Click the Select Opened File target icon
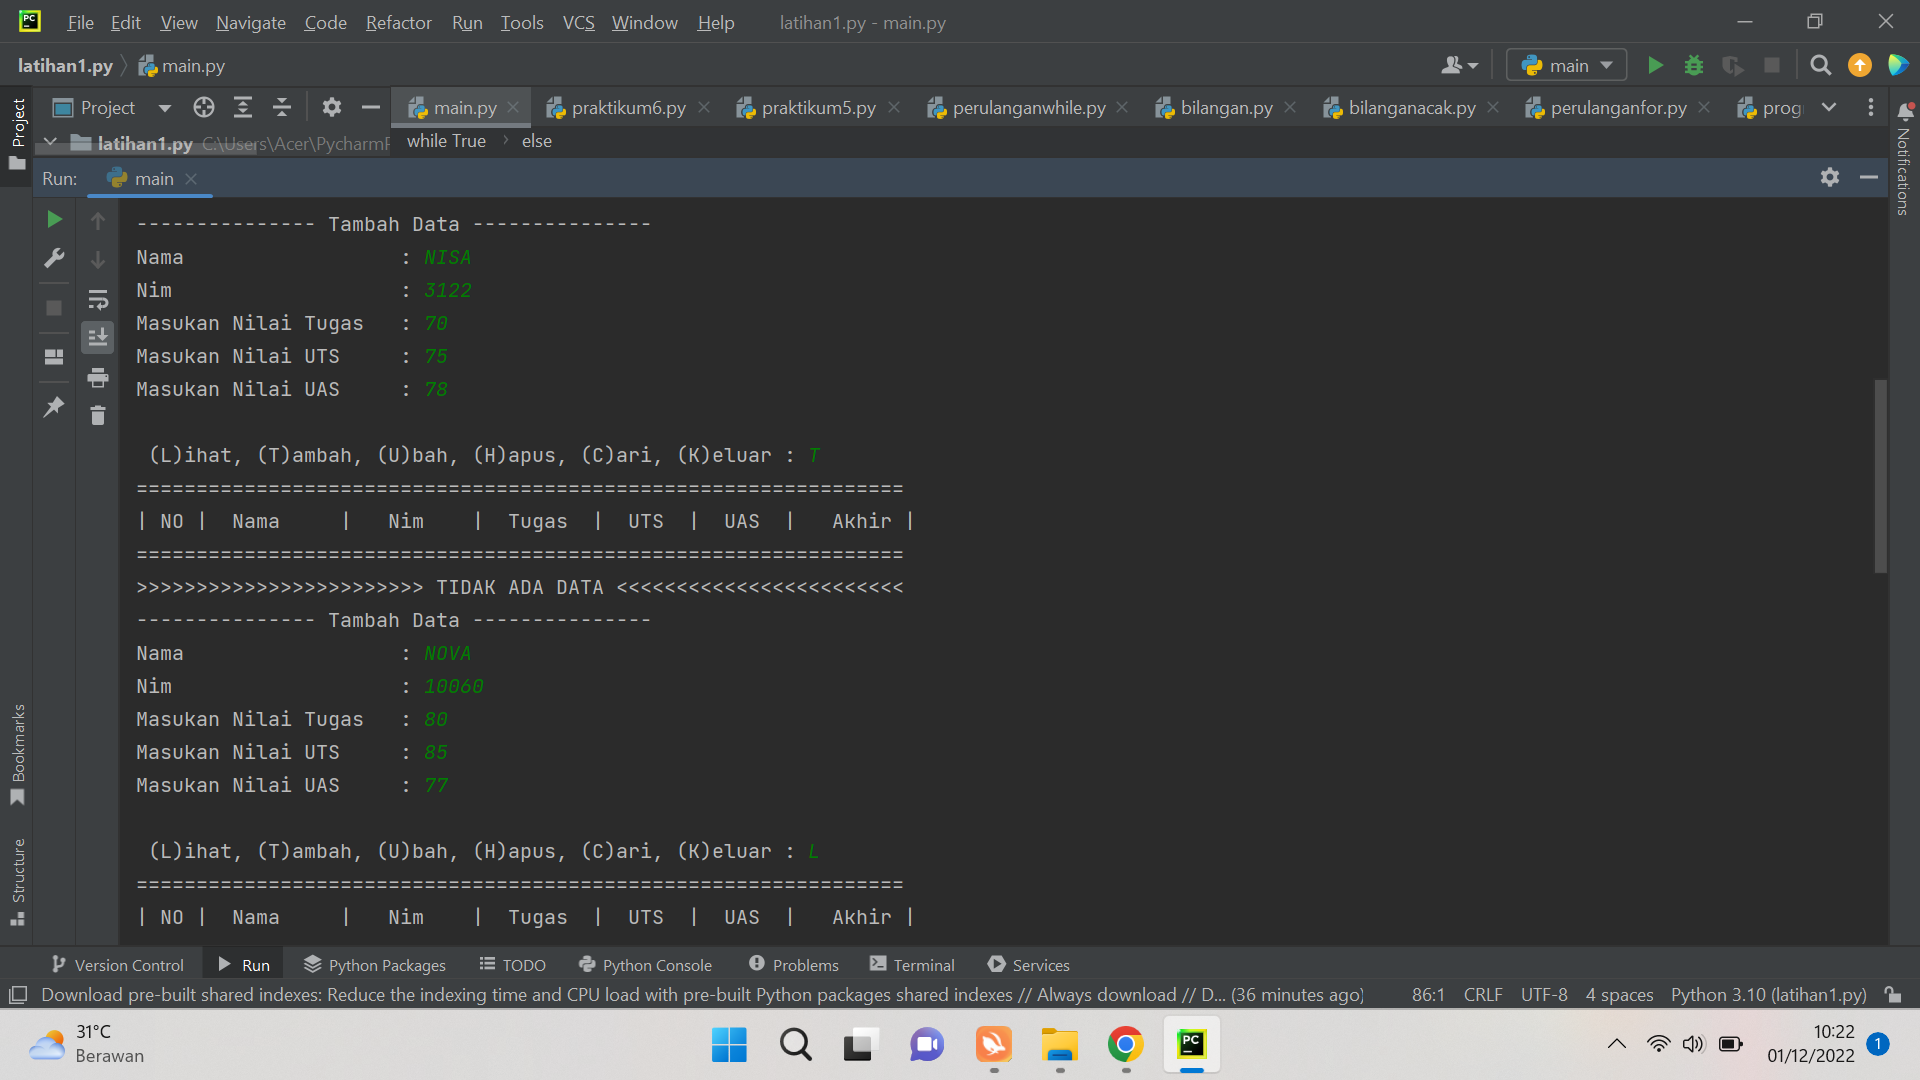Screen dimensions: 1920x1080 point(204,108)
